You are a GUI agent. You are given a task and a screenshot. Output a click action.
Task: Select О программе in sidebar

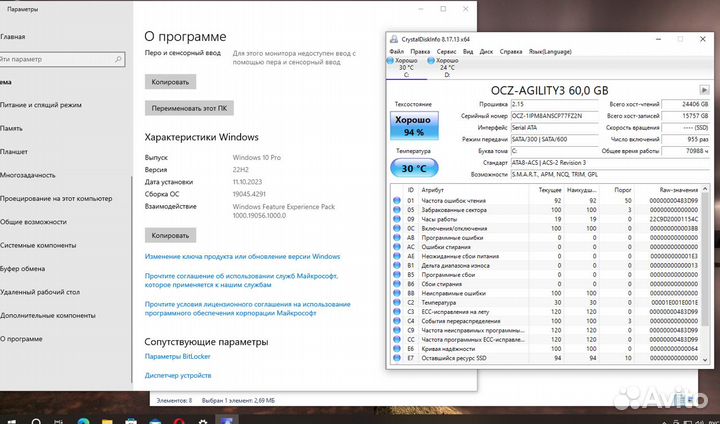point(21,339)
